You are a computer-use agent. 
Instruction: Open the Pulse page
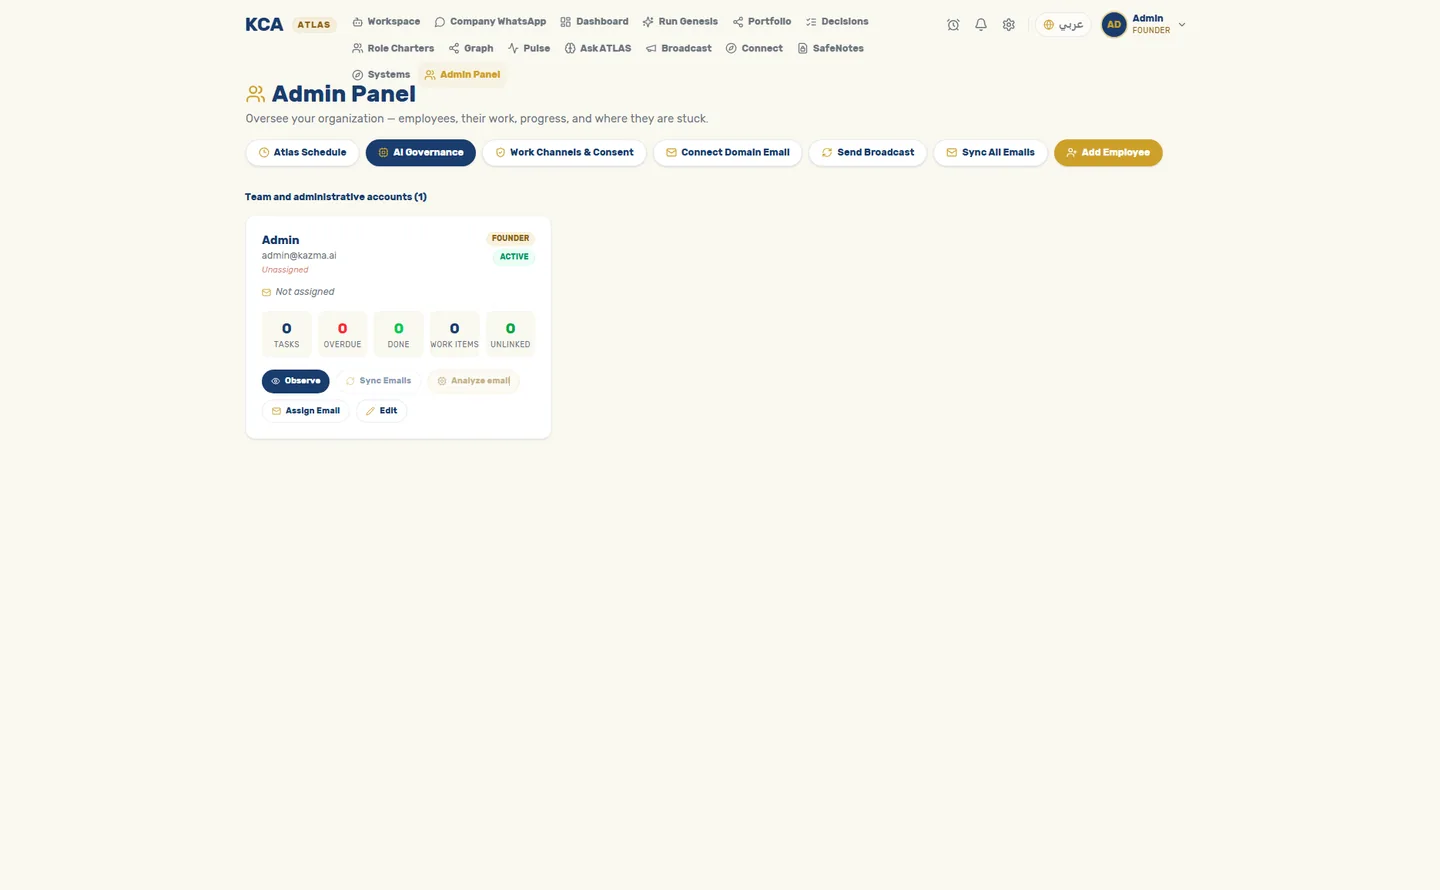click(529, 48)
